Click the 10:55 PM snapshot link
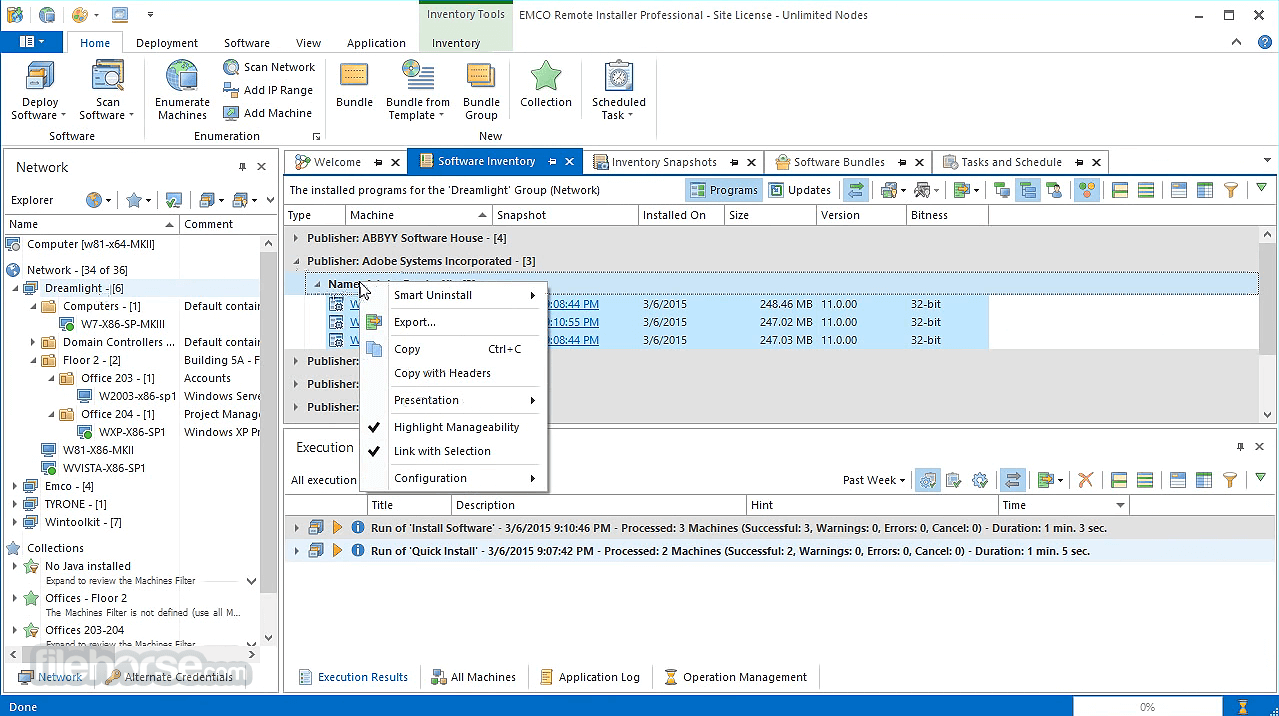This screenshot has height=716, width=1279. coord(574,322)
